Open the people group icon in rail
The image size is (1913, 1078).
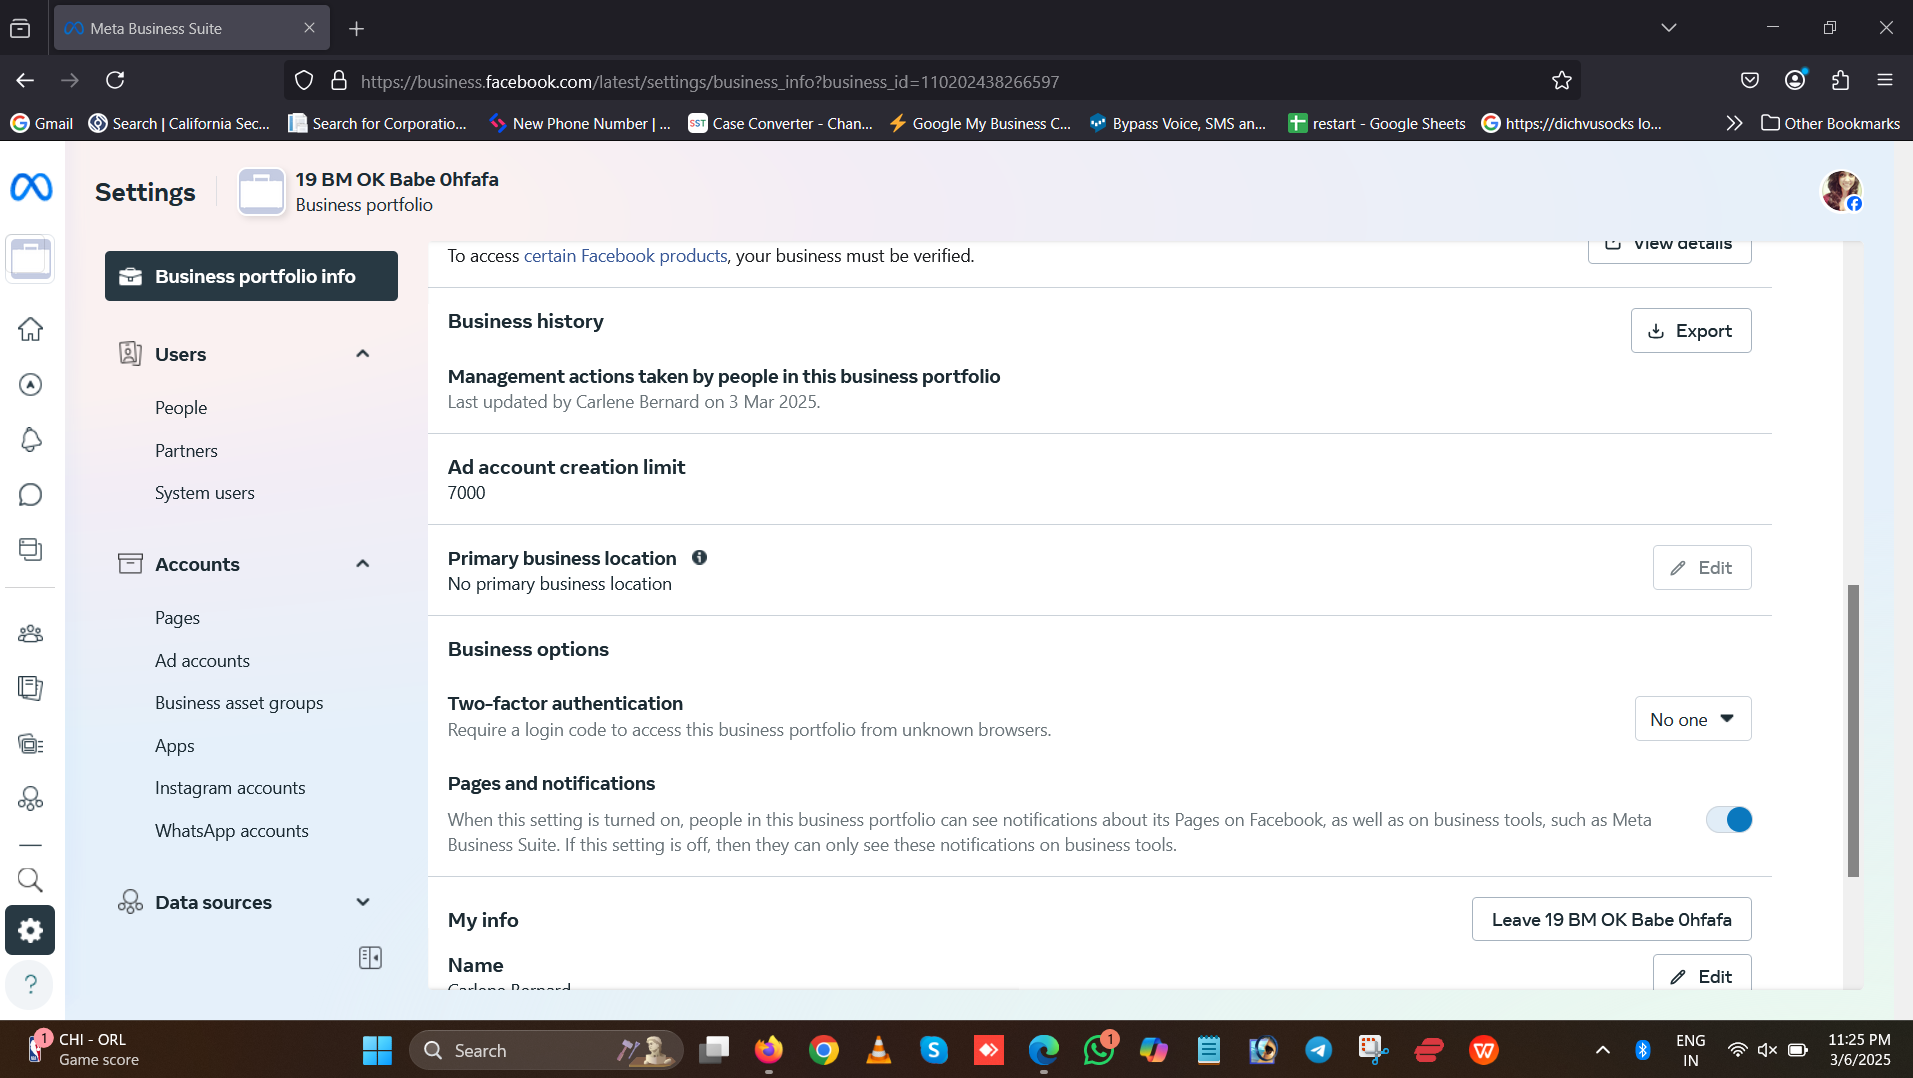(x=31, y=634)
